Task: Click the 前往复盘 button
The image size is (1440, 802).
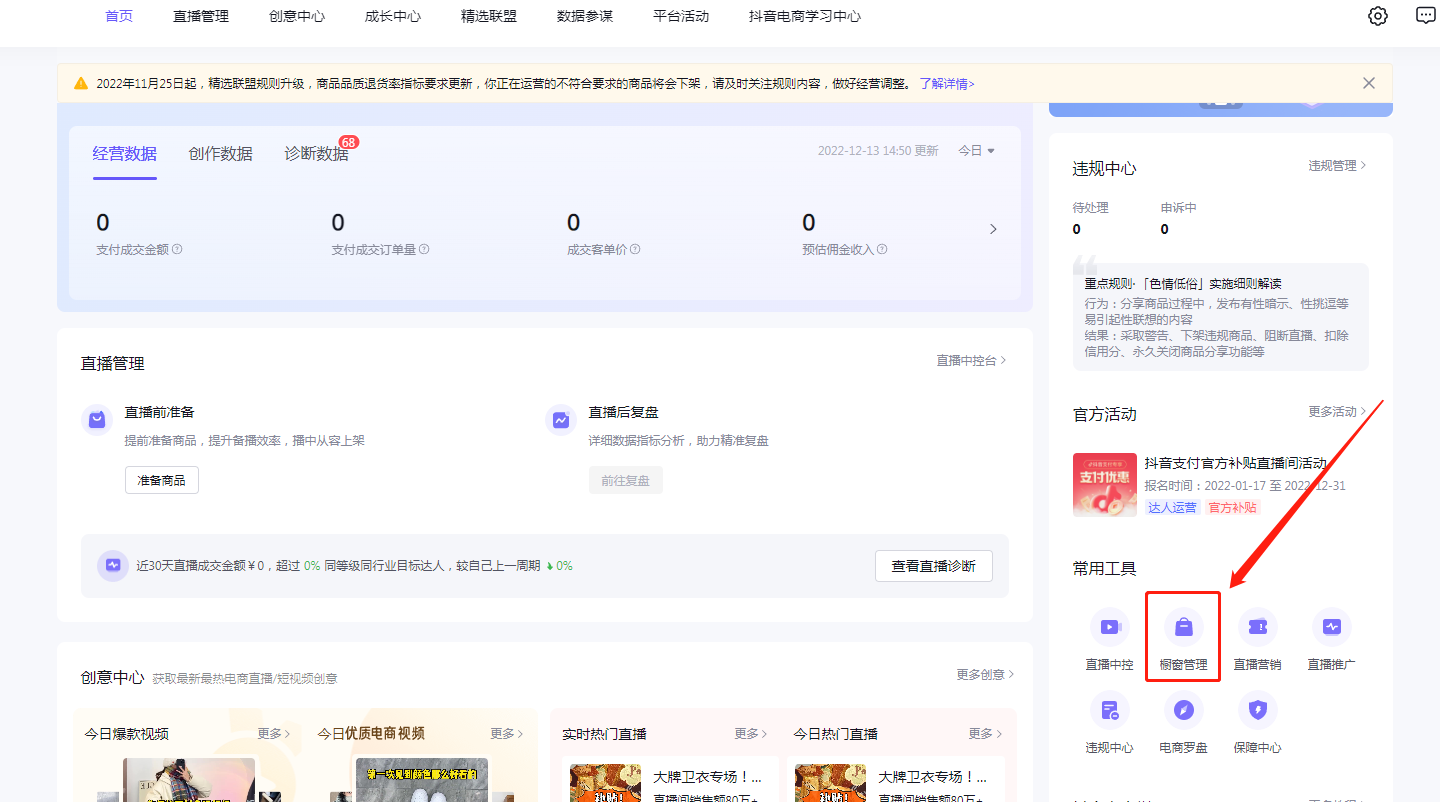Action: tap(626, 480)
